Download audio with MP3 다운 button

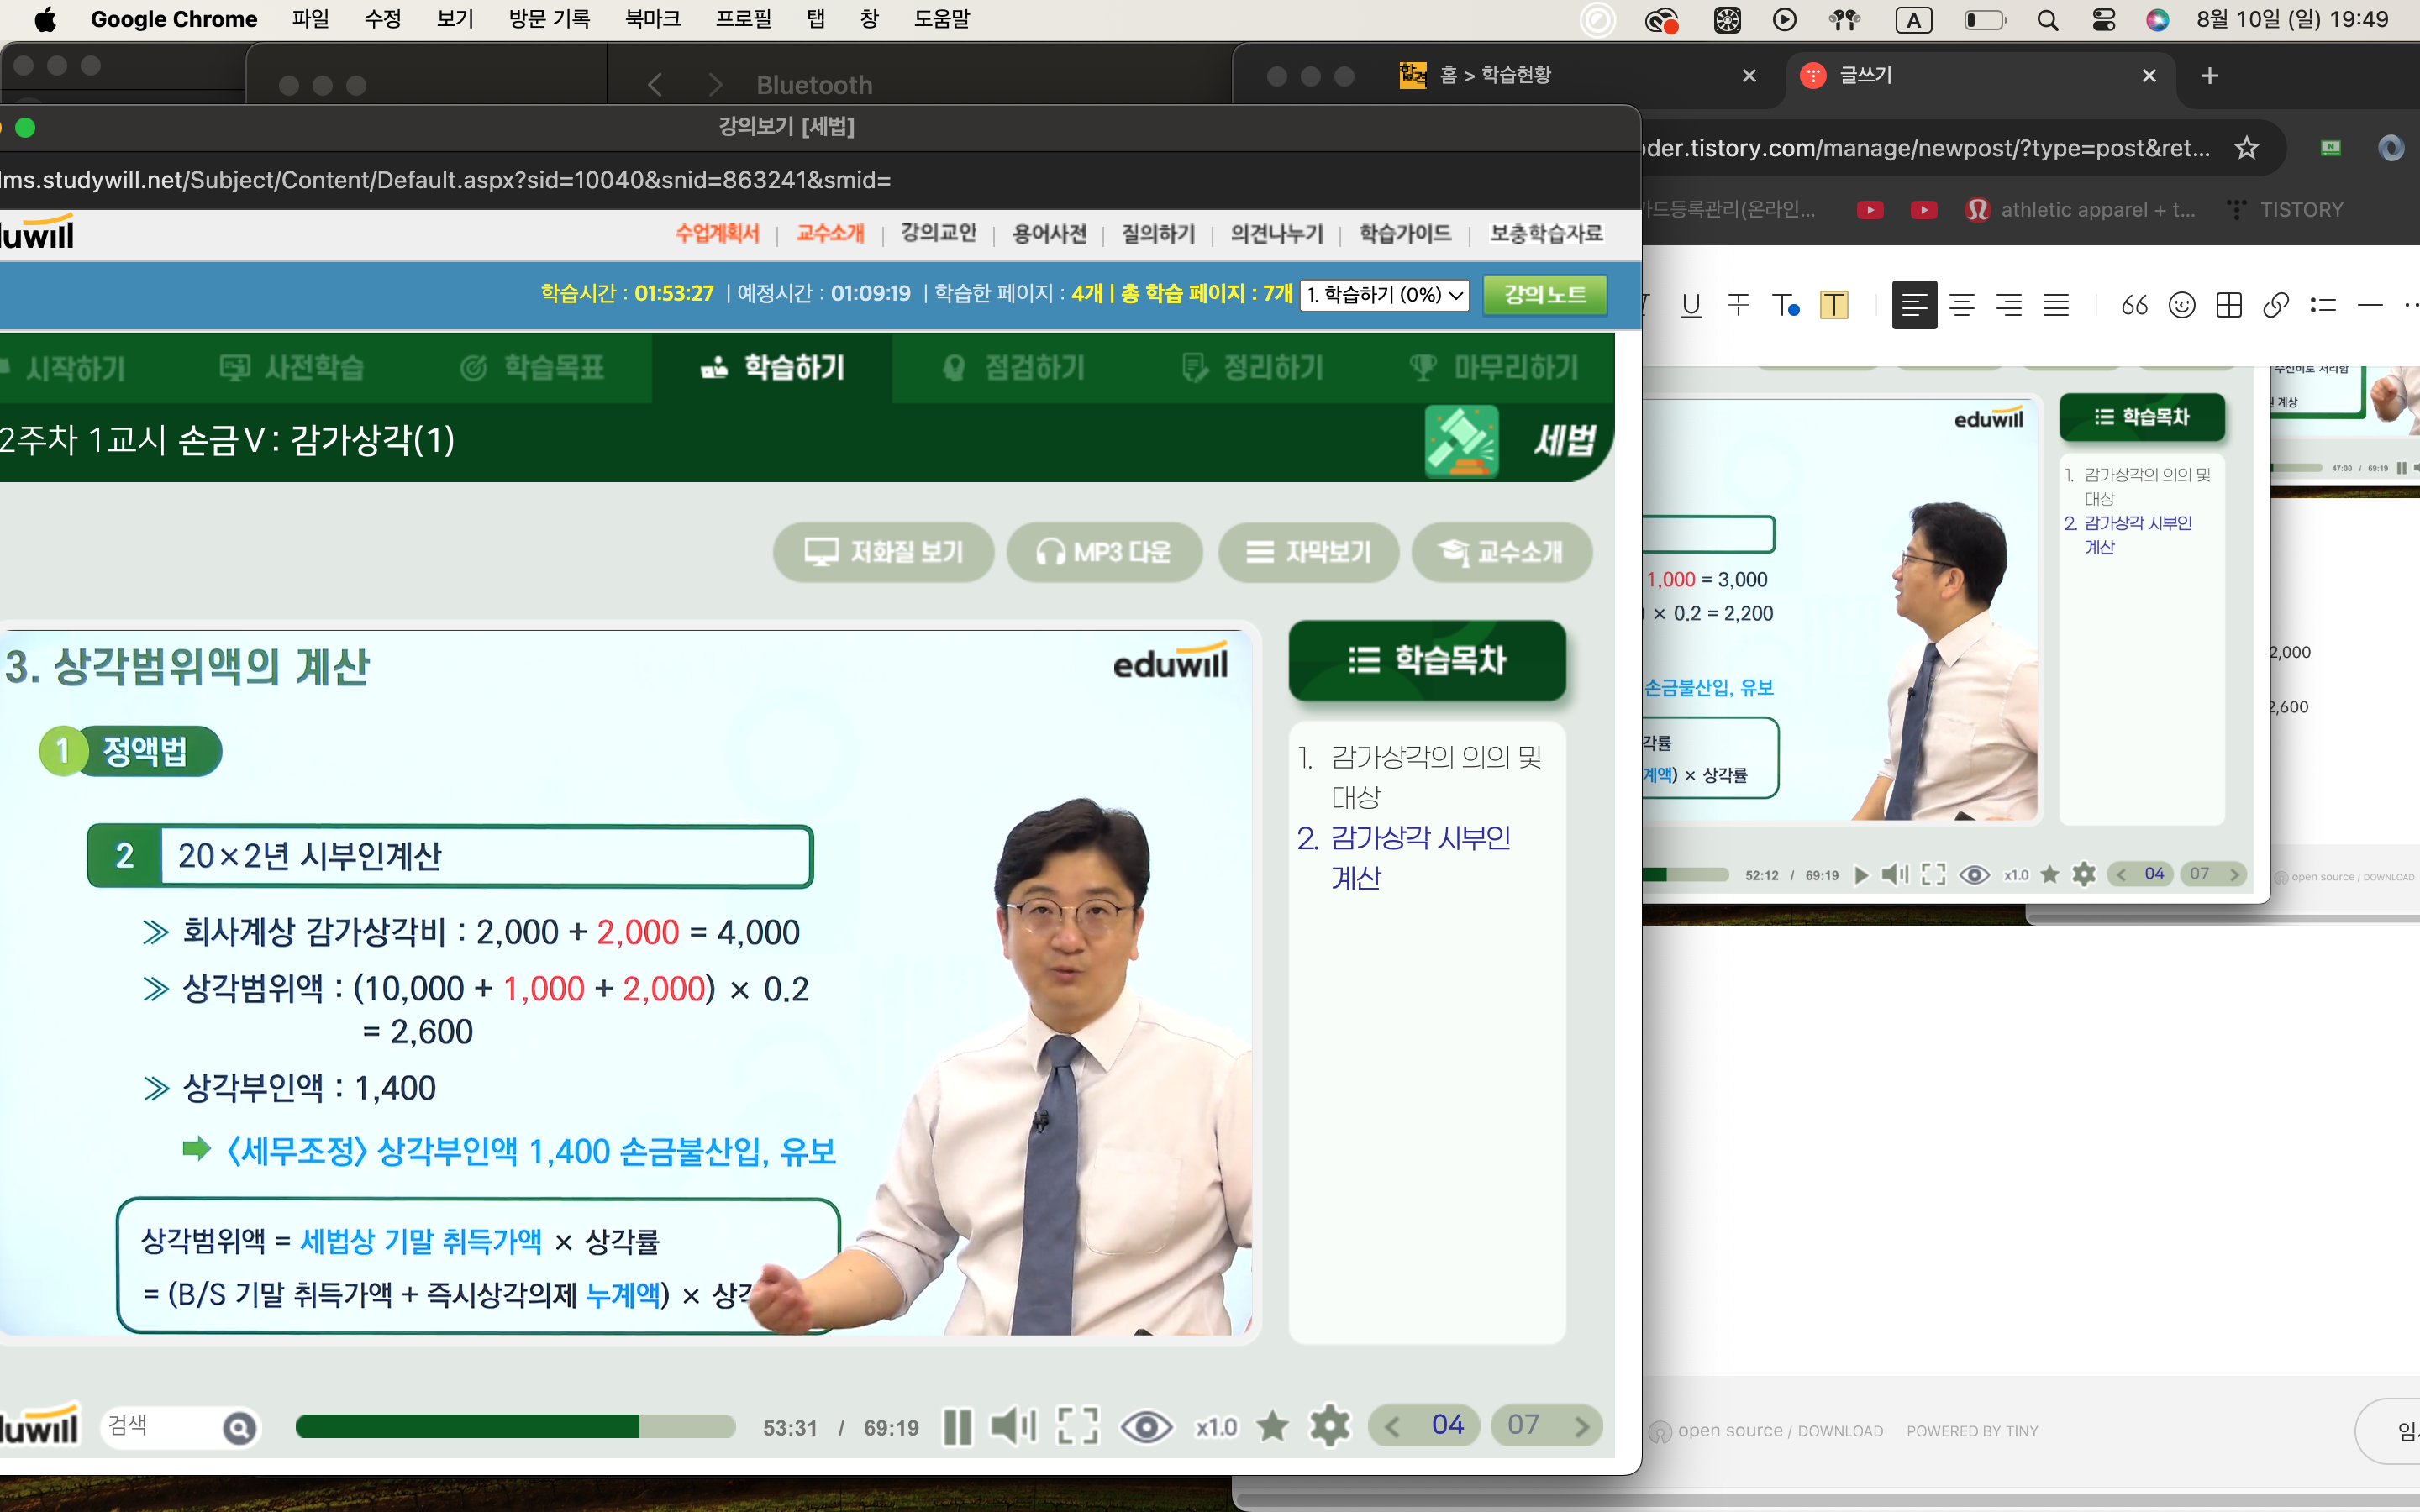click(x=1104, y=552)
